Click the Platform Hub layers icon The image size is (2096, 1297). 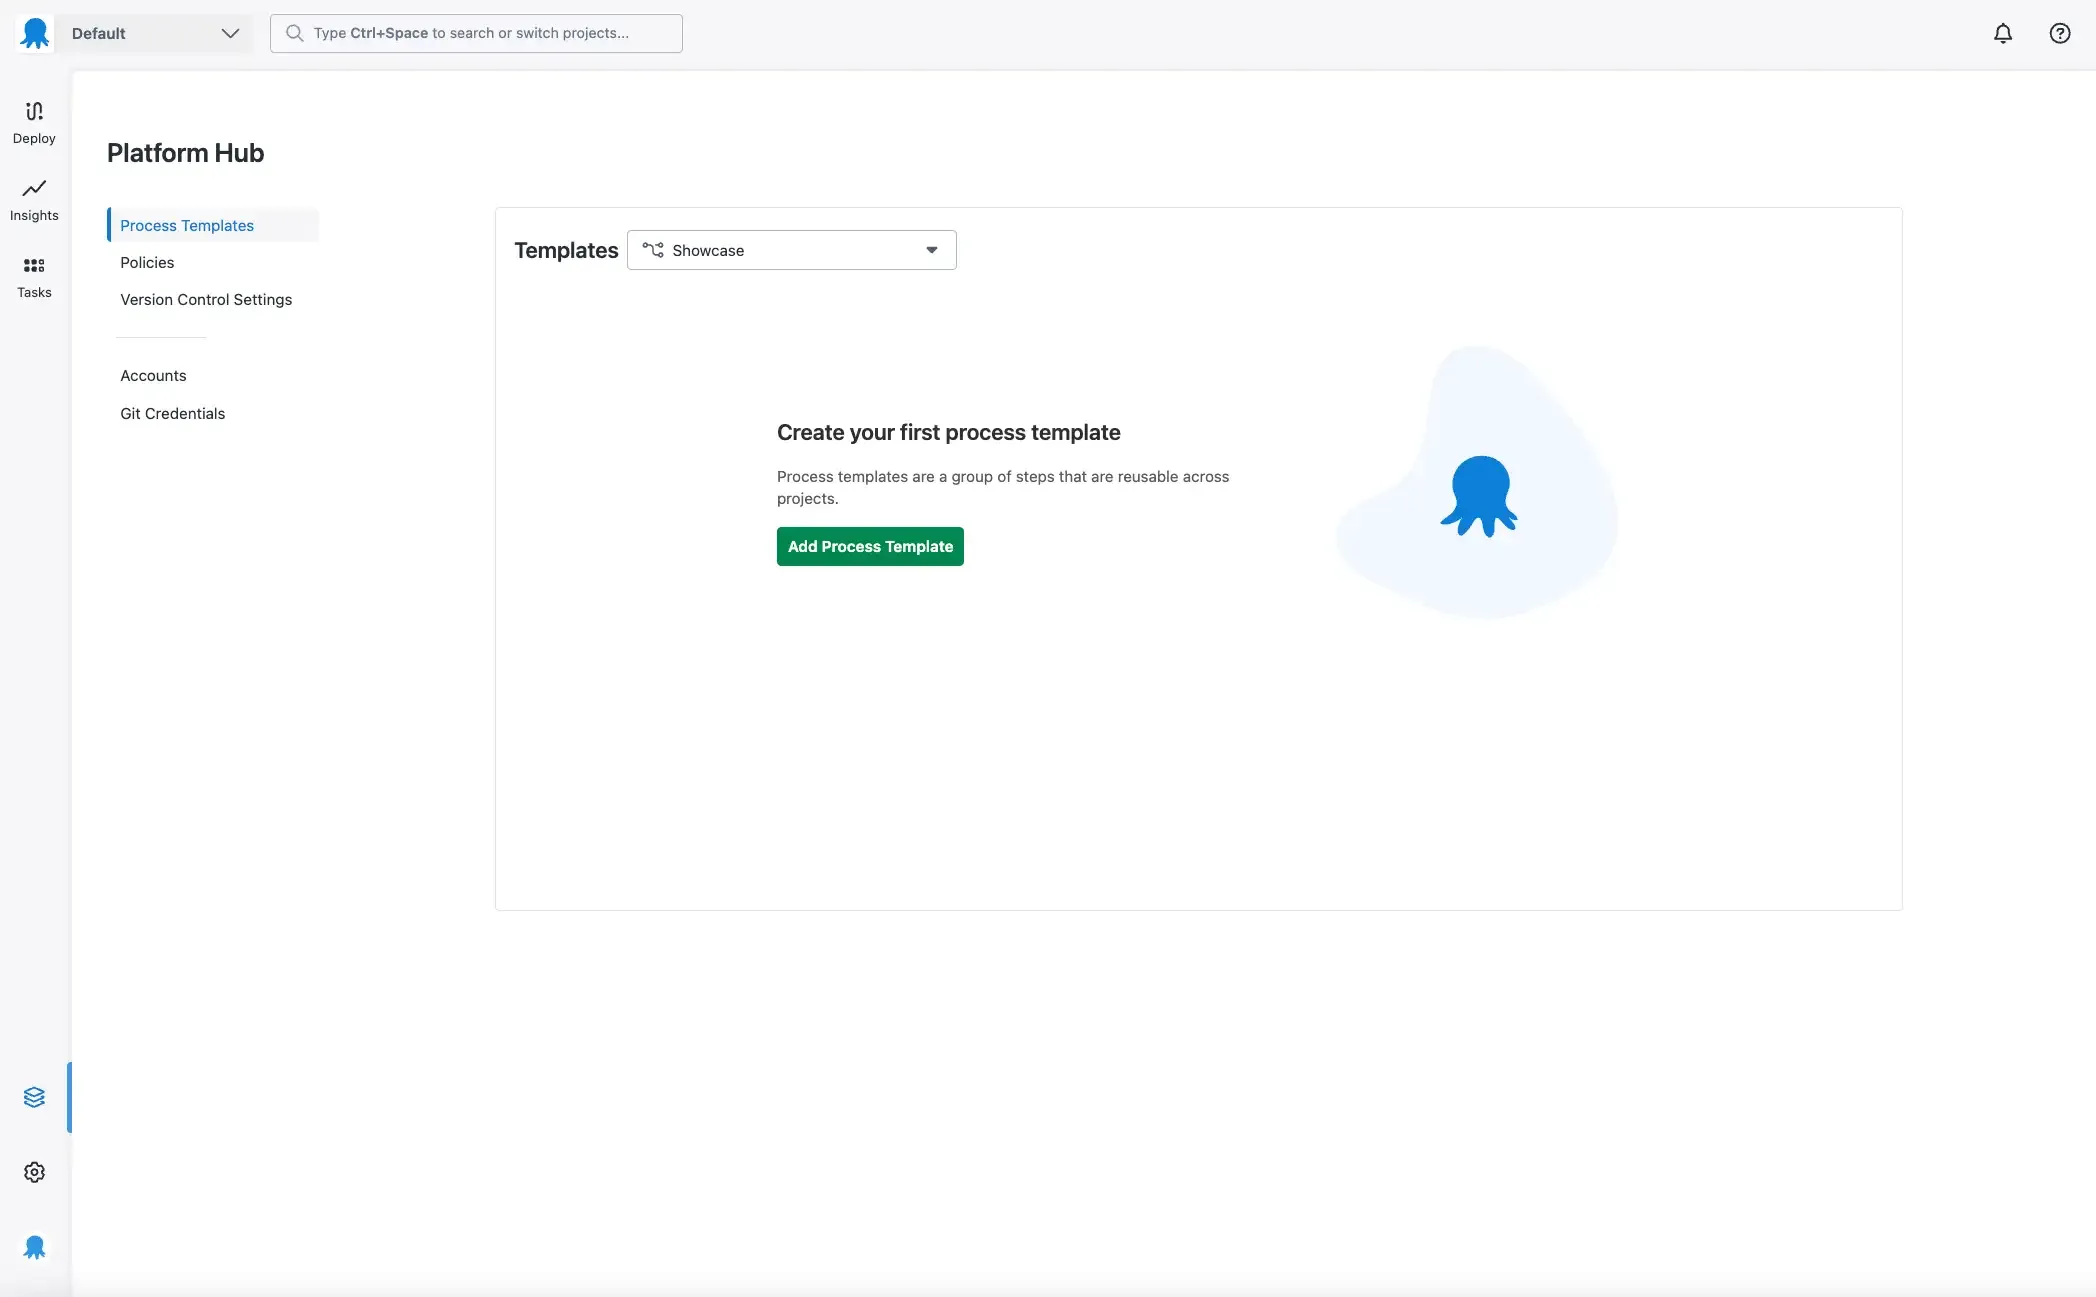[x=34, y=1097]
